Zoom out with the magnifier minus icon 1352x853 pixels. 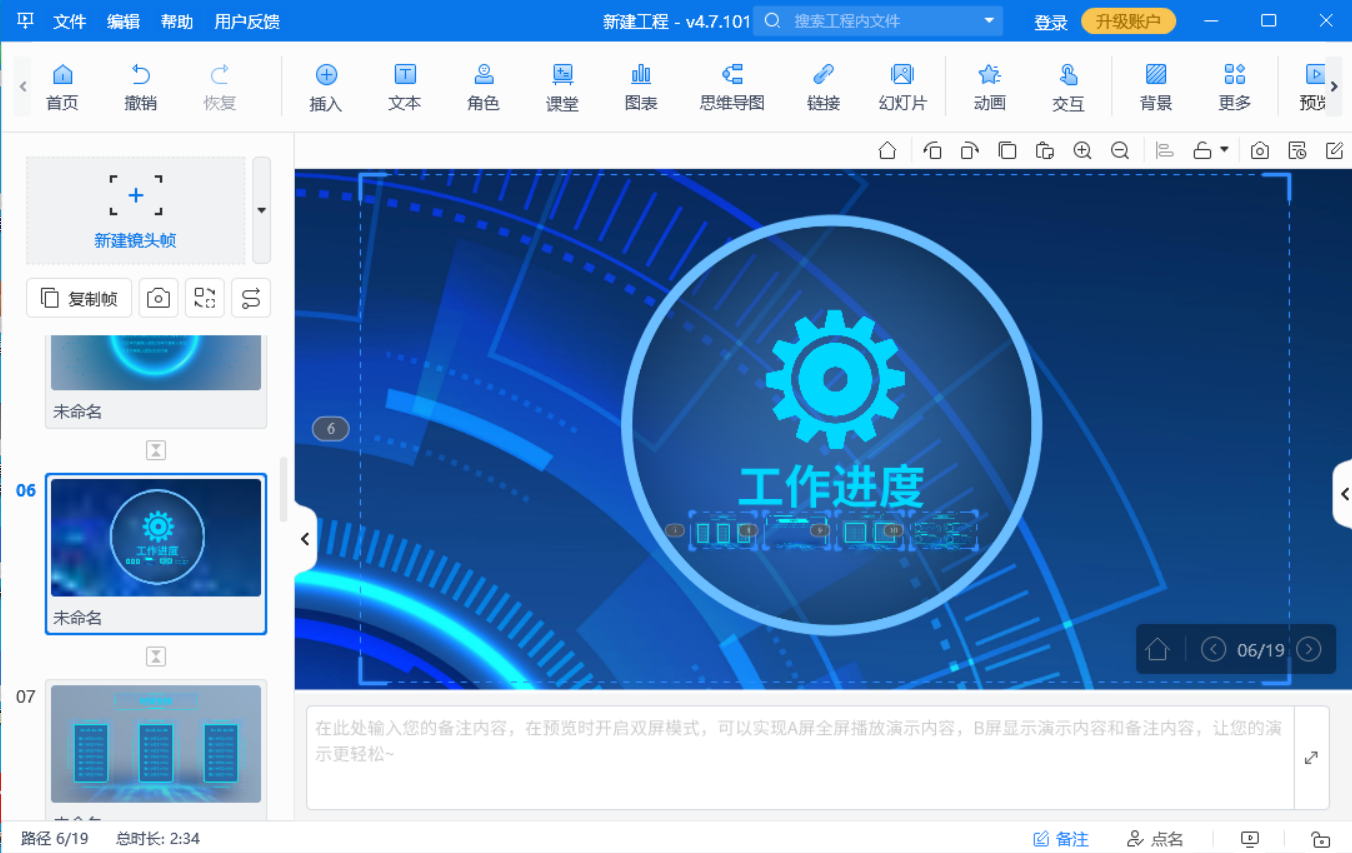coord(1120,151)
